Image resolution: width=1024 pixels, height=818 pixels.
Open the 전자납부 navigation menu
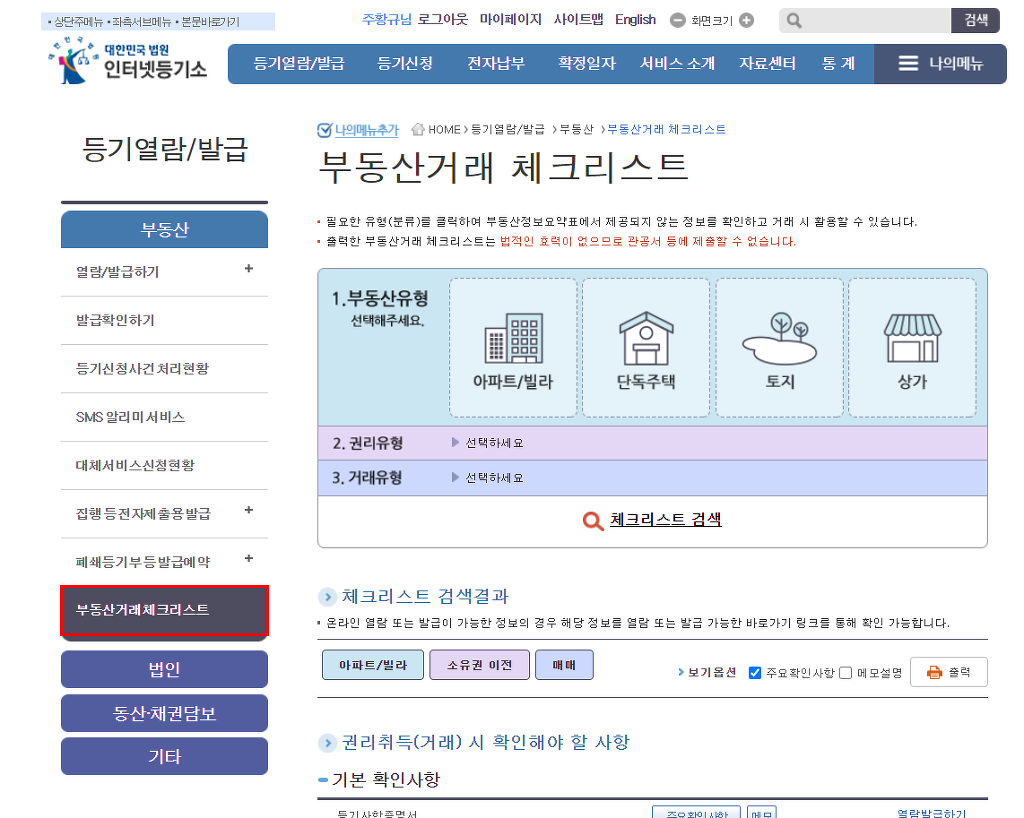pyautogui.click(x=496, y=64)
